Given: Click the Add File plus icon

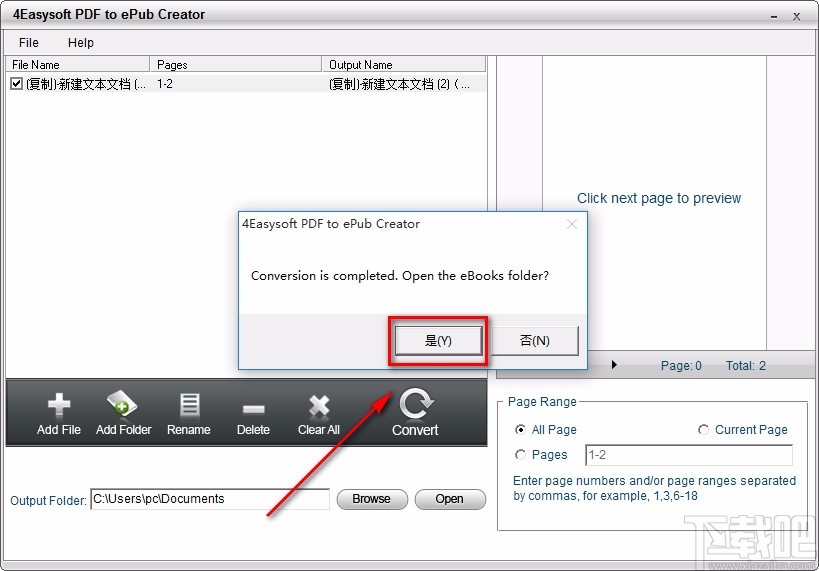Looking at the screenshot, I should coord(58,406).
